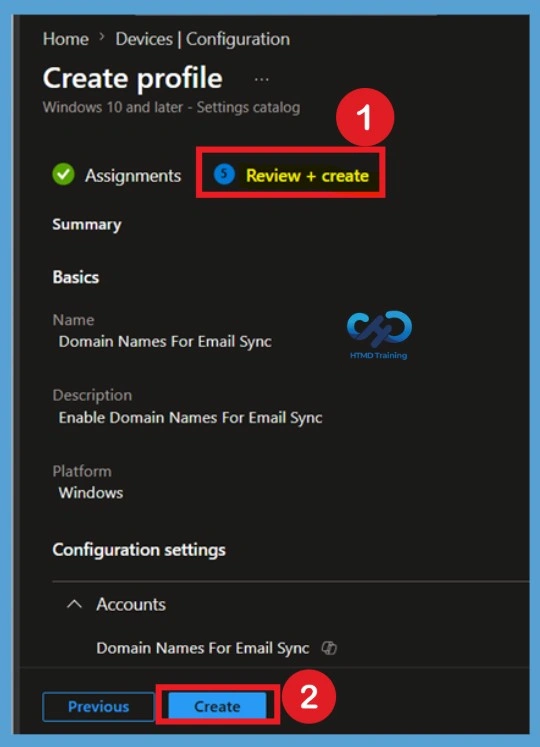Click the Basics heading

(76, 277)
